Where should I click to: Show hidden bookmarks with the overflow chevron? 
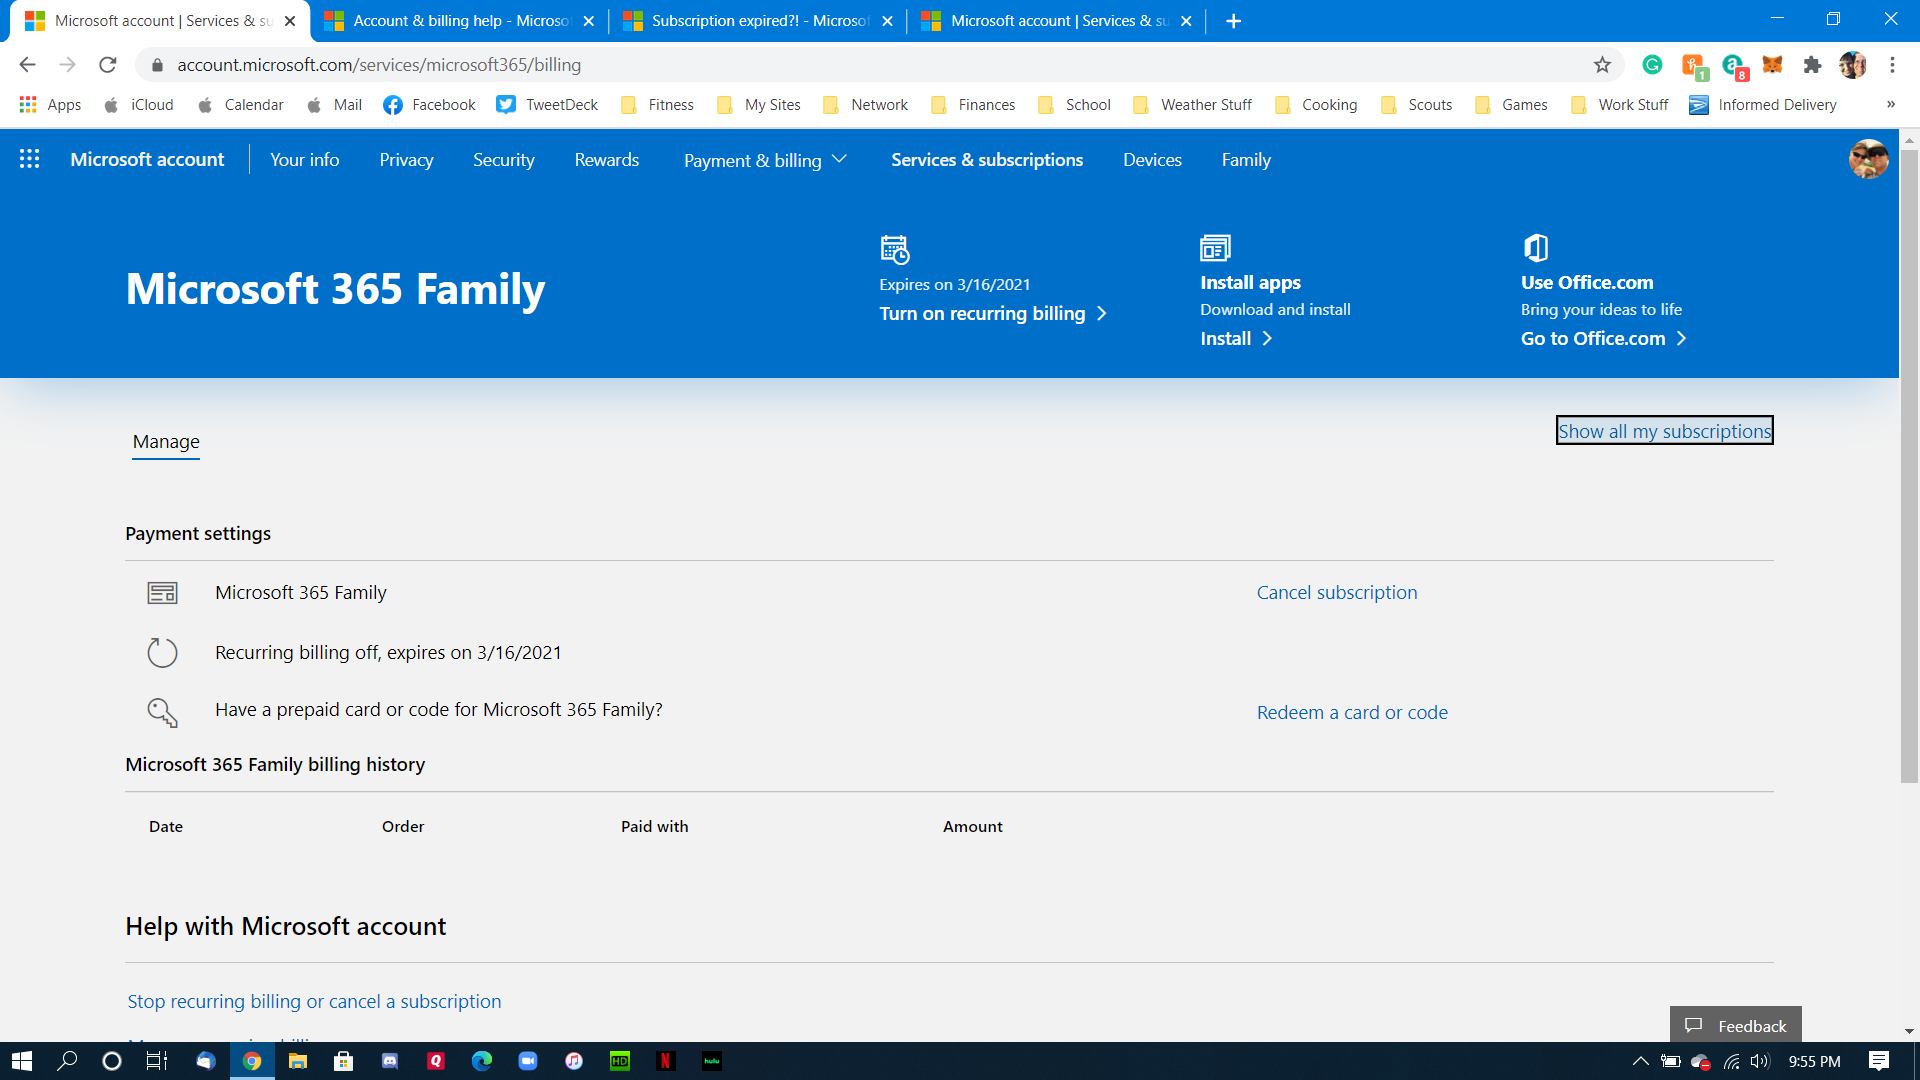coord(1890,104)
